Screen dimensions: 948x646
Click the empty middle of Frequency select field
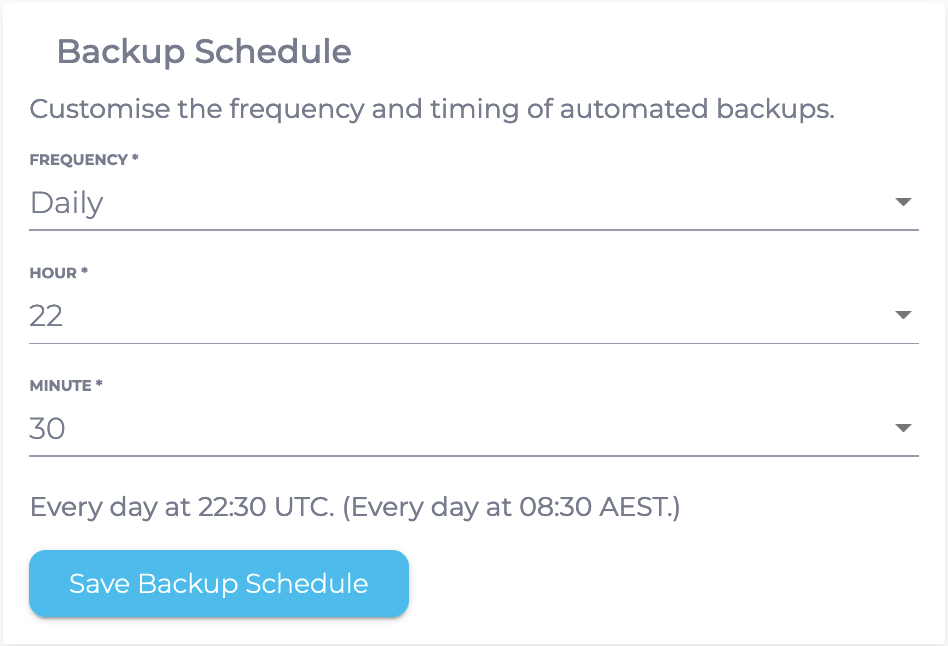pos(470,203)
